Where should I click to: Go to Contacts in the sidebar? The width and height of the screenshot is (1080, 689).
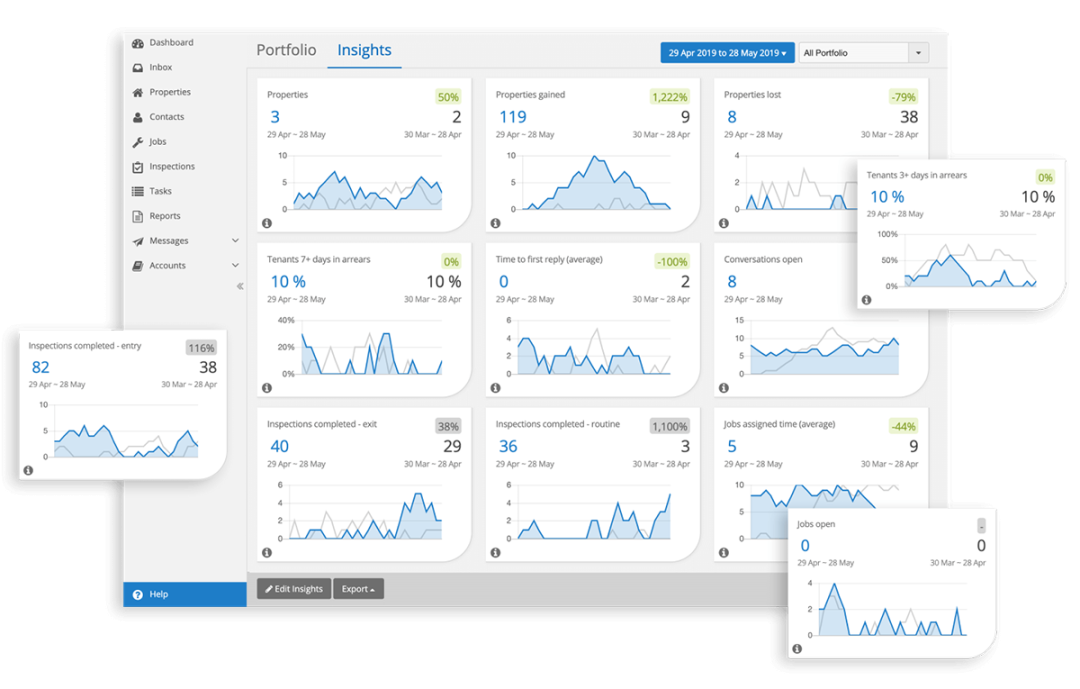point(167,117)
